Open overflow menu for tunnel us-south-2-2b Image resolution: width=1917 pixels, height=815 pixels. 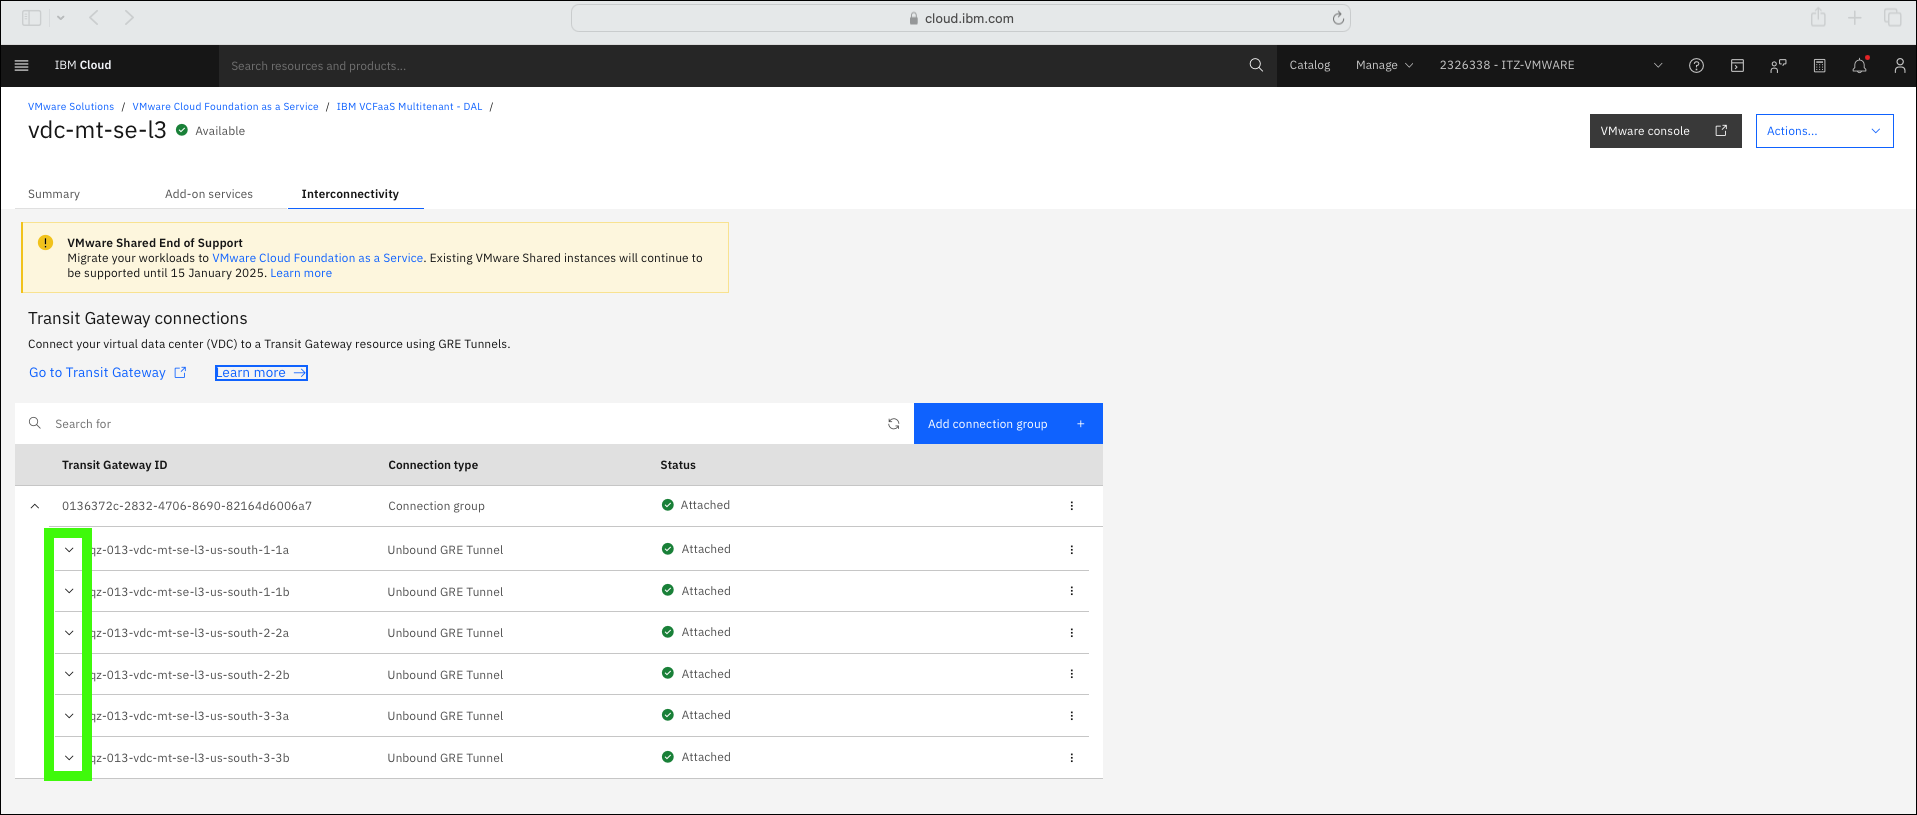(1071, 674)
